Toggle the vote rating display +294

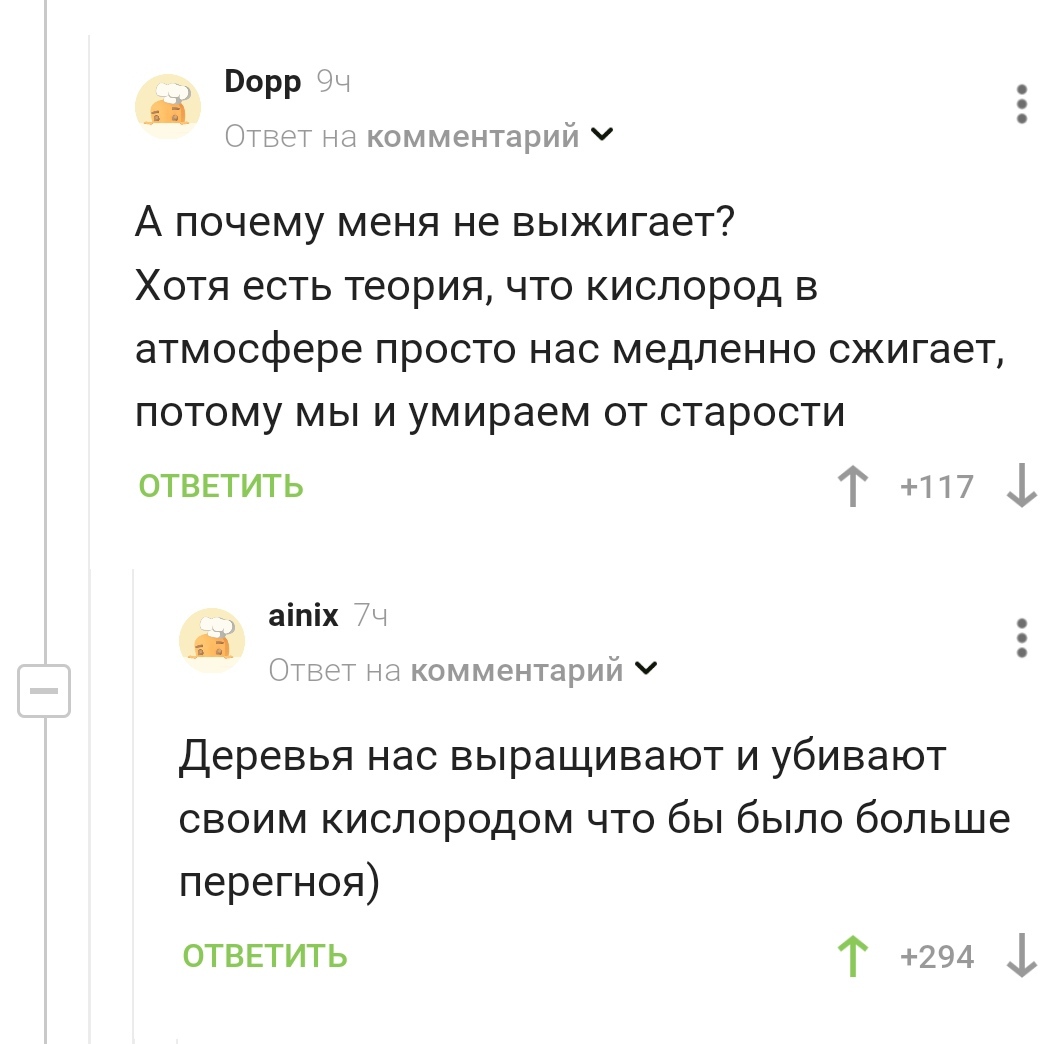click(938, 956)
